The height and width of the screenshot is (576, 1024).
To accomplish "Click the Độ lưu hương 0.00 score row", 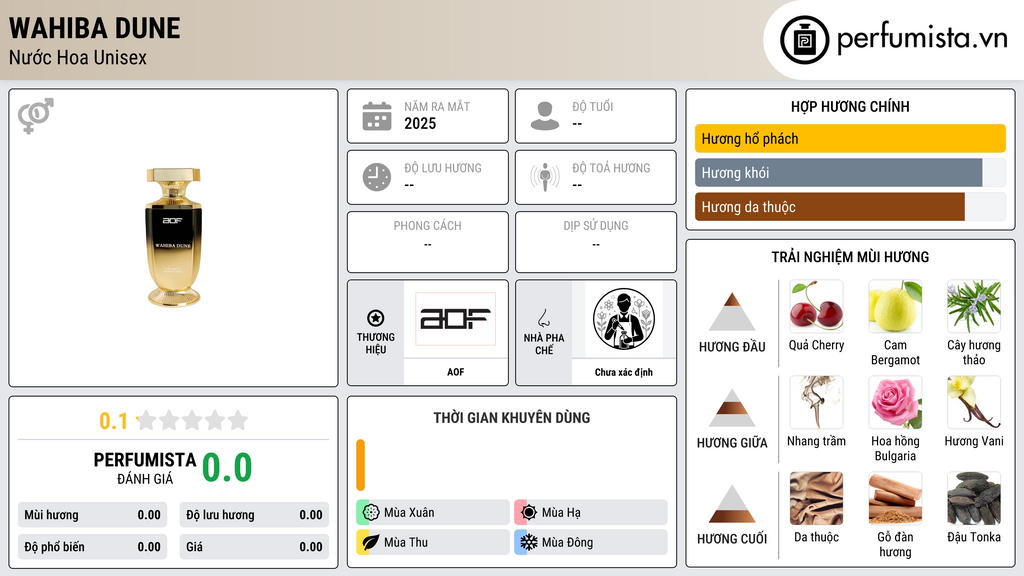I will 254,515.
